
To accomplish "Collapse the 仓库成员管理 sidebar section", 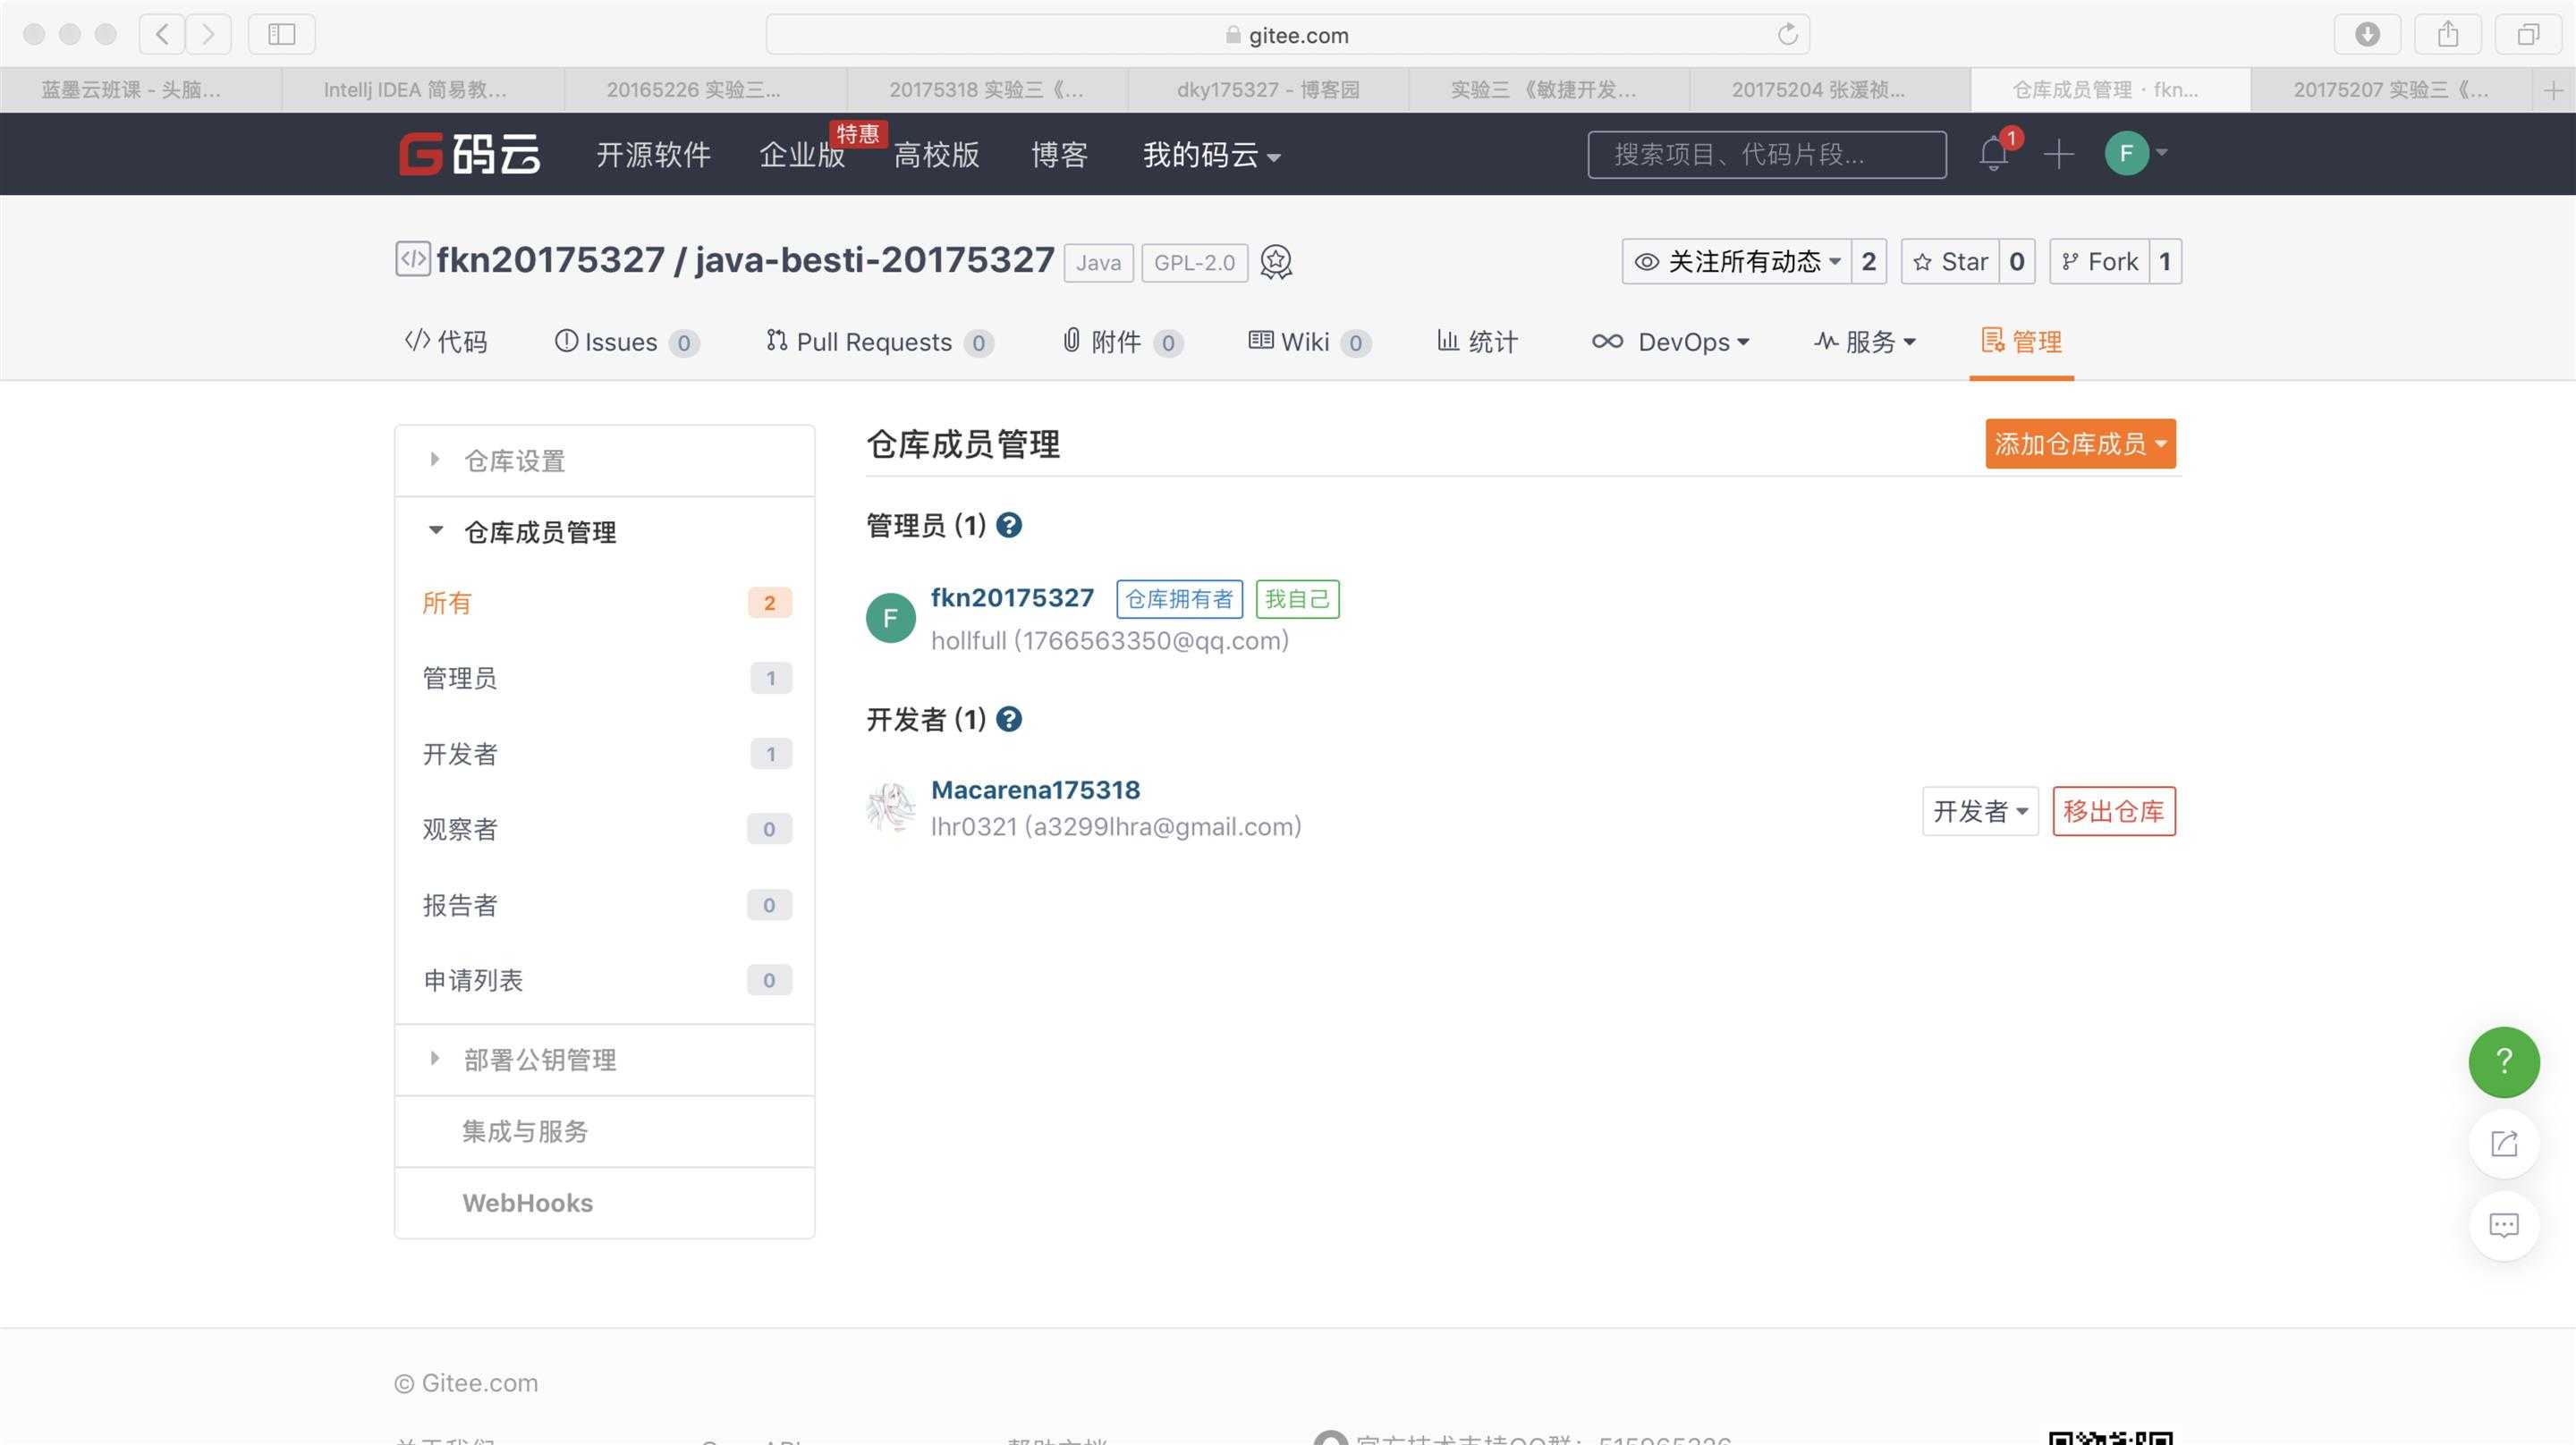I will coord(604,532).
